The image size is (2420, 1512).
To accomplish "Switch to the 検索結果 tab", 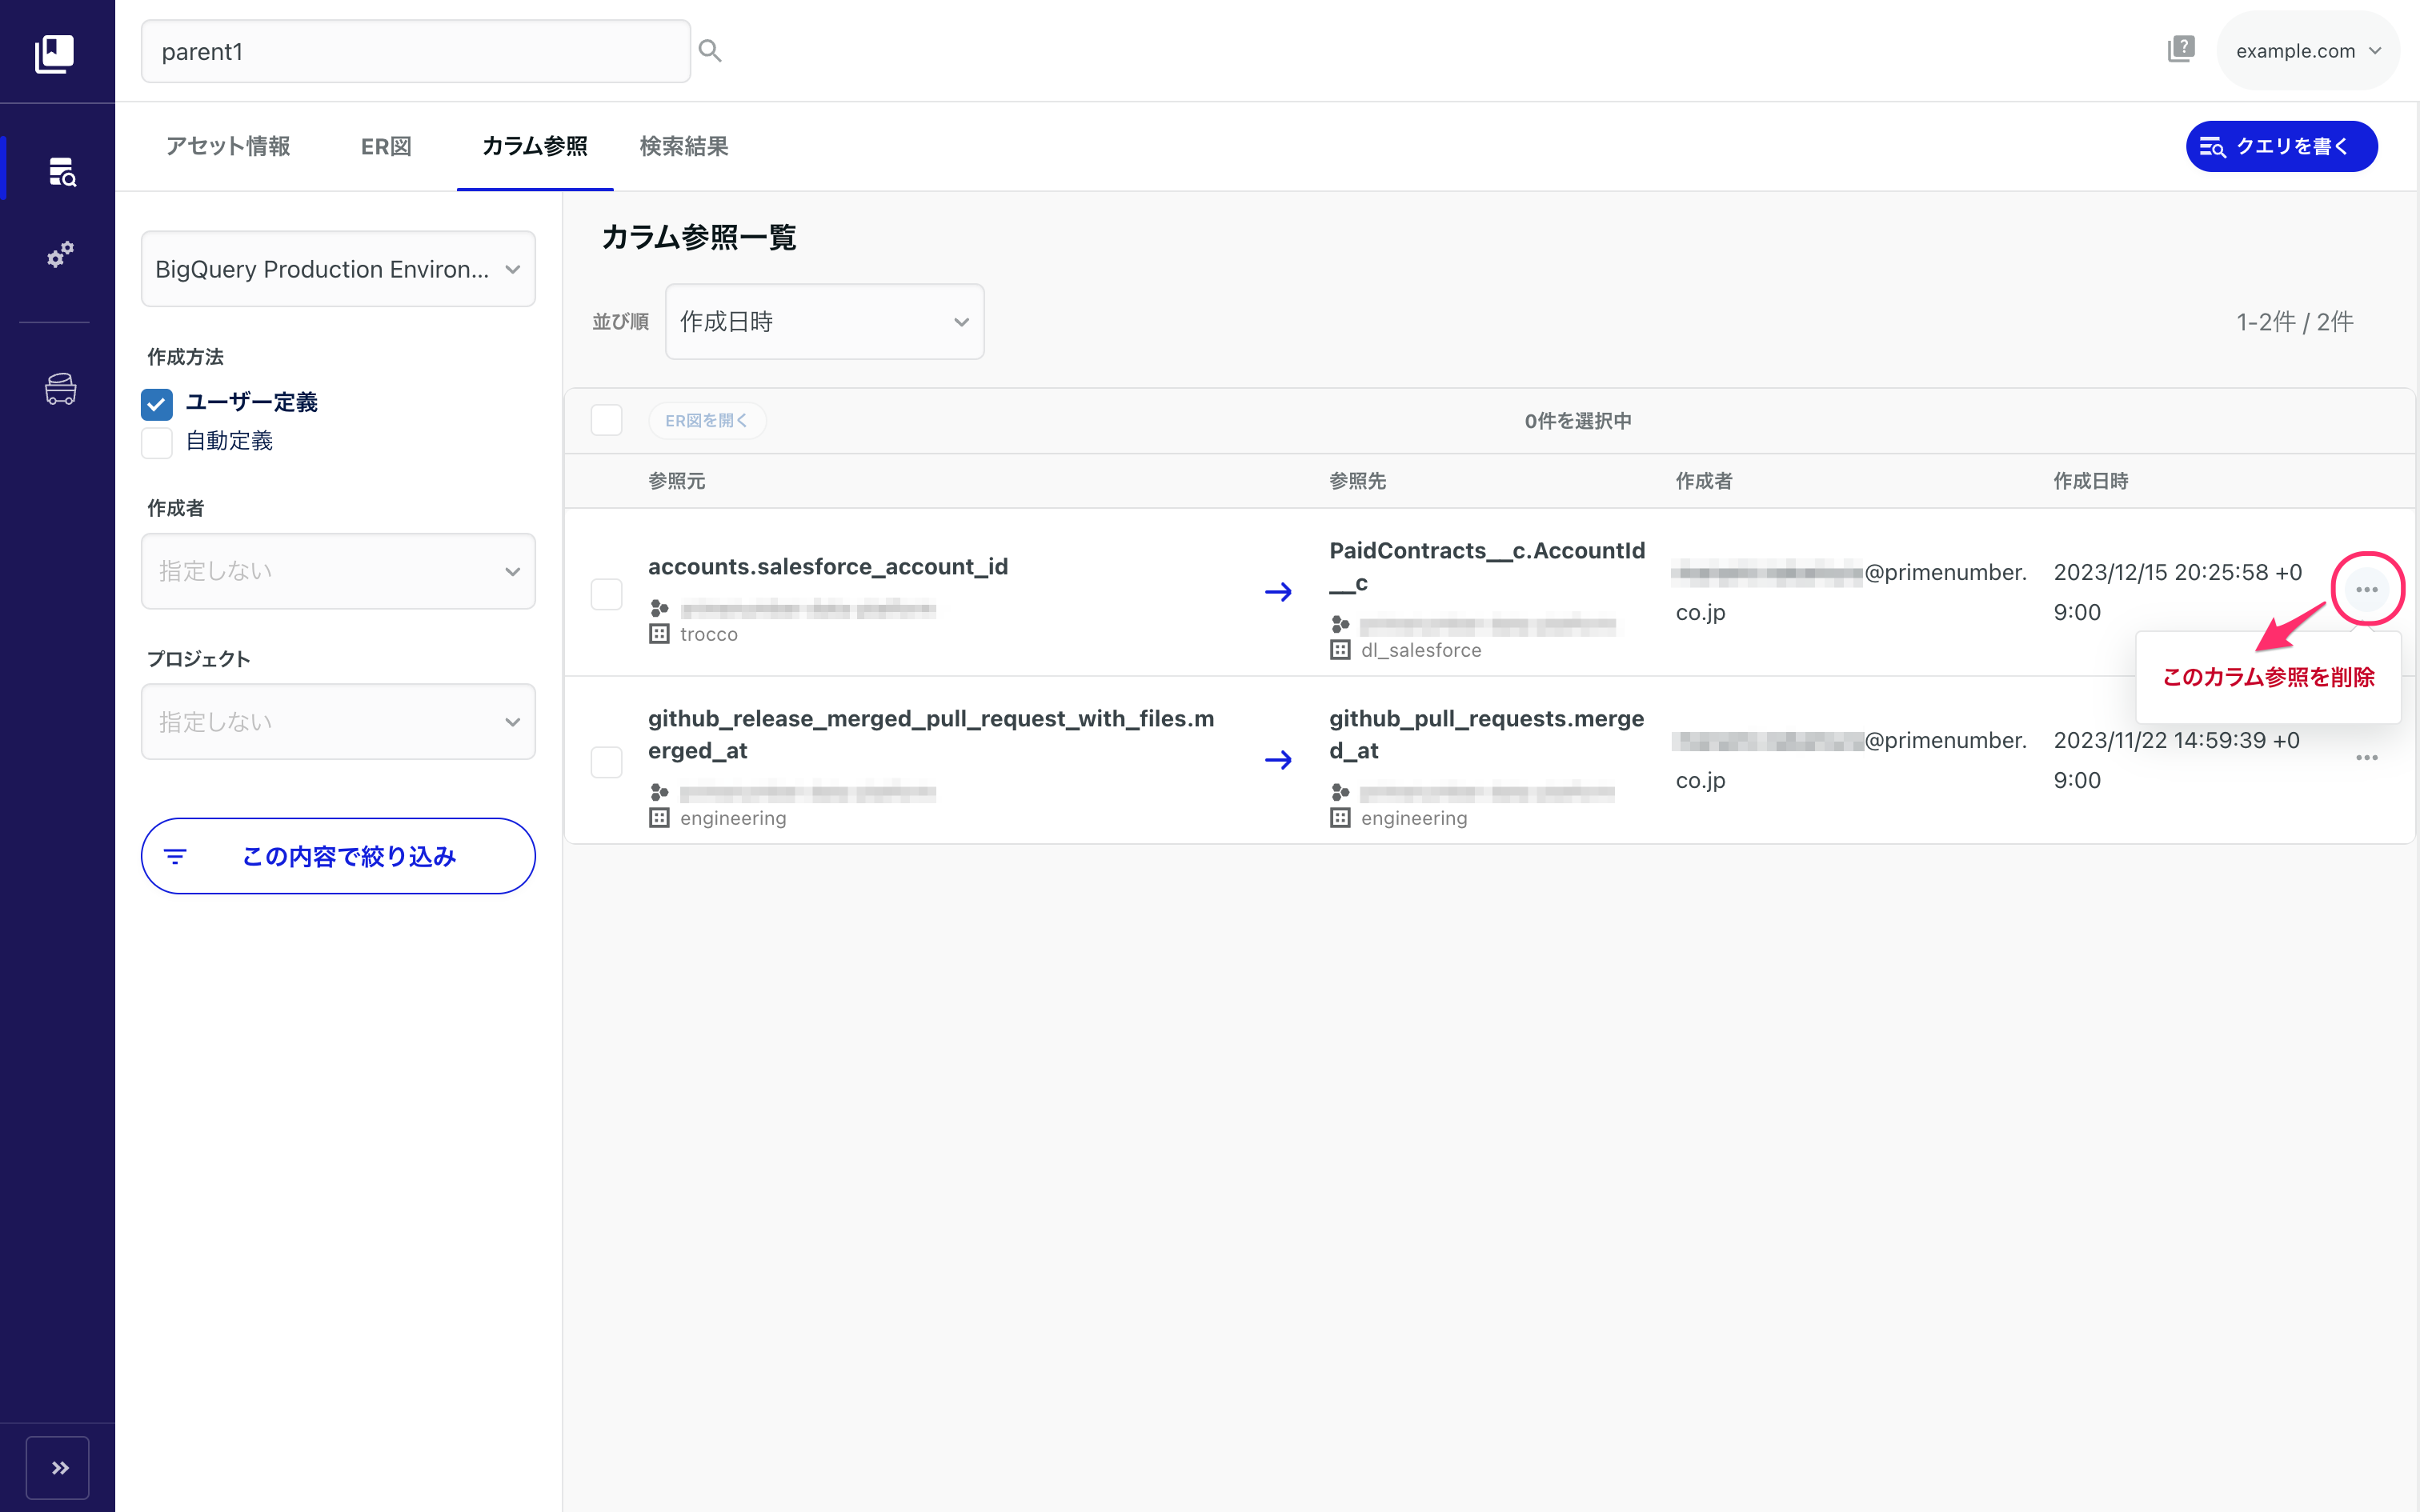I will (x=684, y=146).
